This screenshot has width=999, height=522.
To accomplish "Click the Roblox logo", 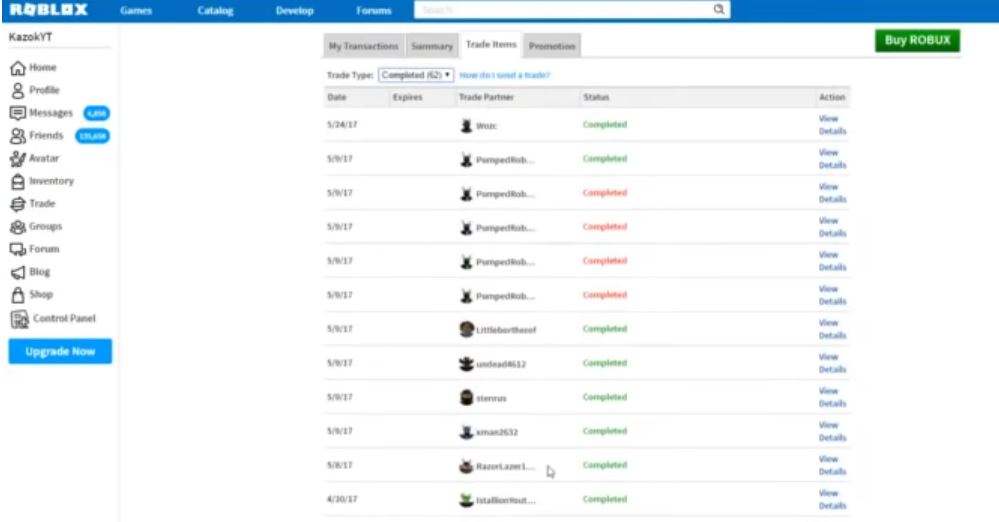I will pyautogui.click(x=48, y=10).
